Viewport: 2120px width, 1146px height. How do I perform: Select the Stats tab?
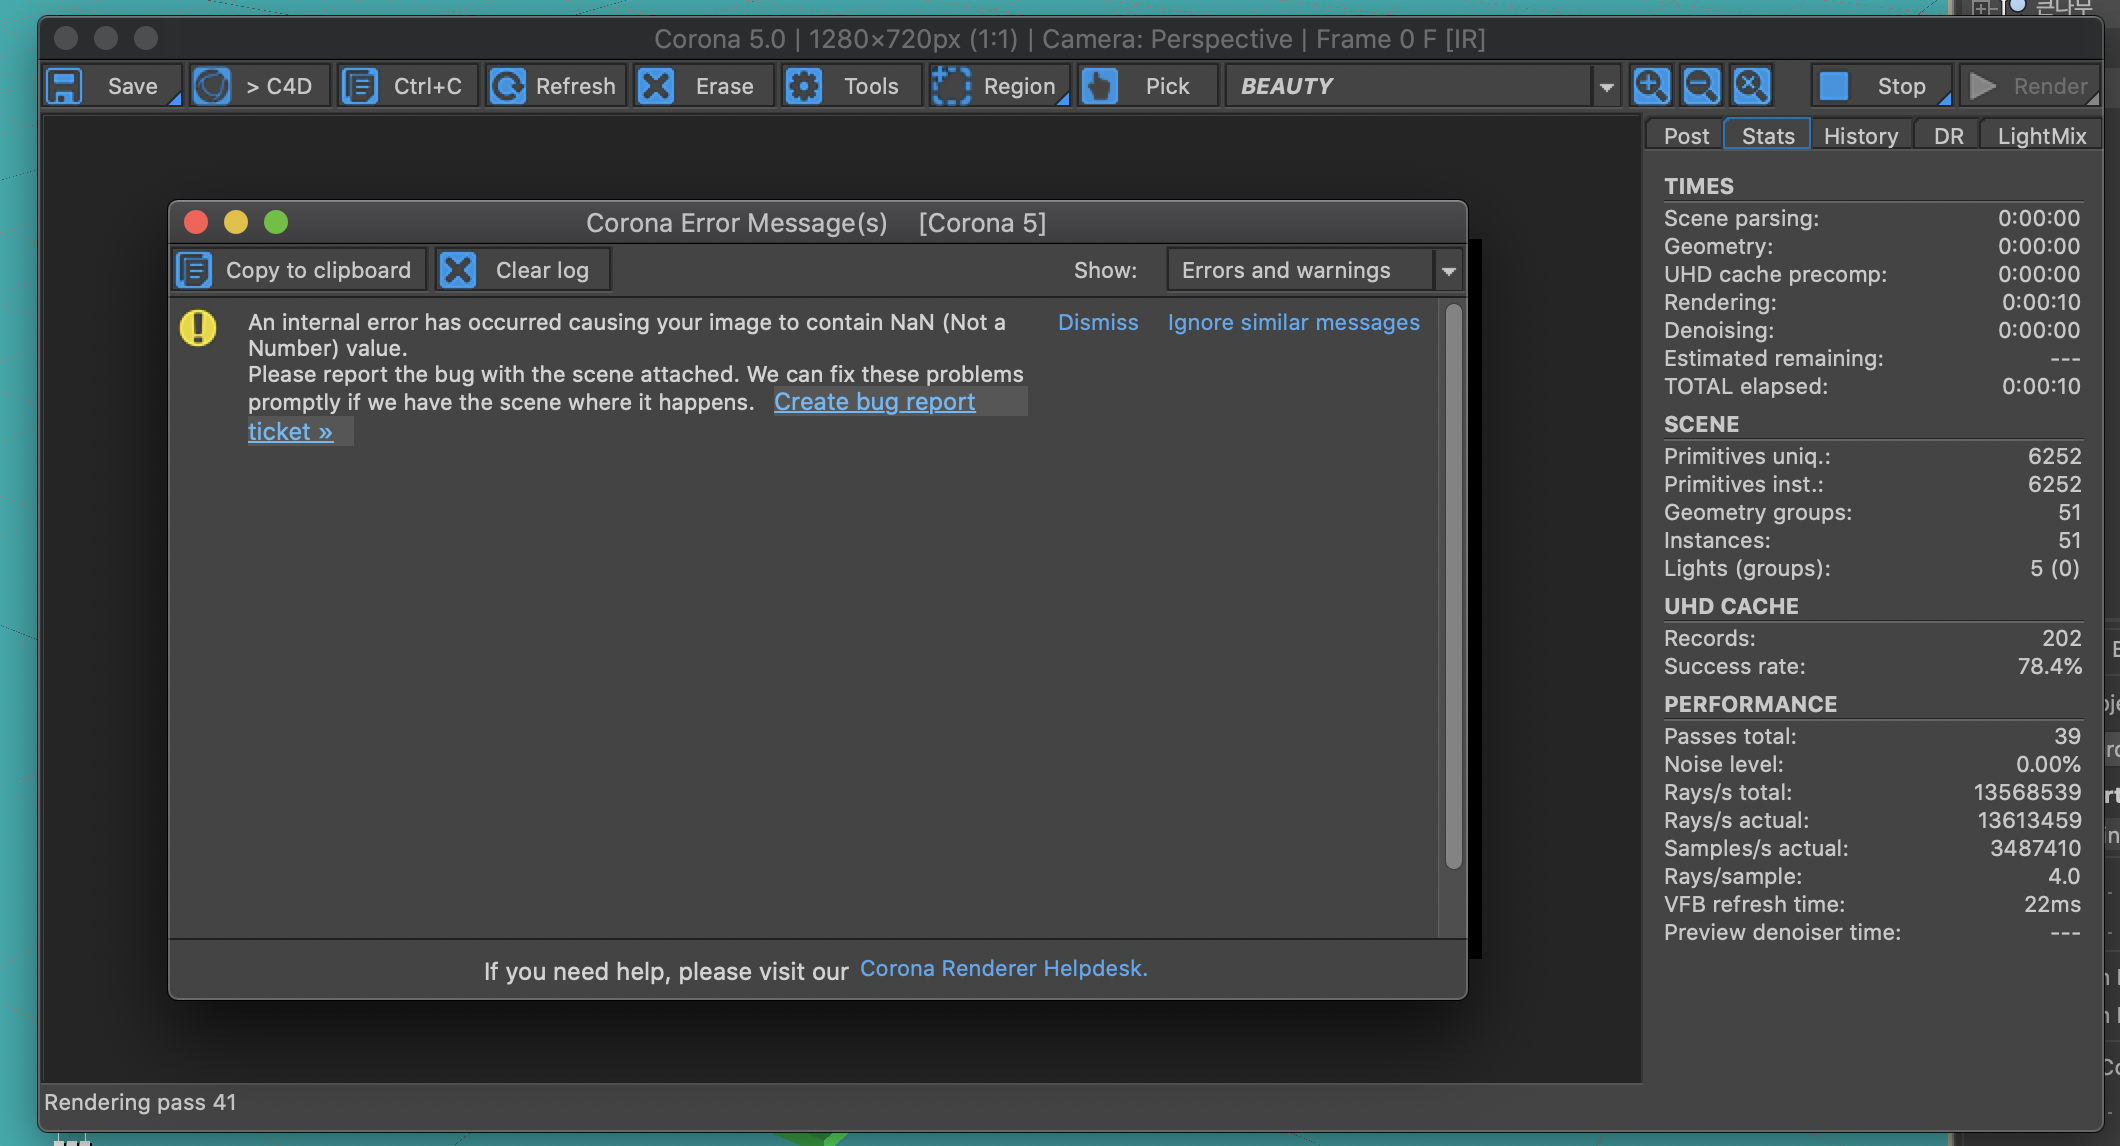click(1768, 136)
